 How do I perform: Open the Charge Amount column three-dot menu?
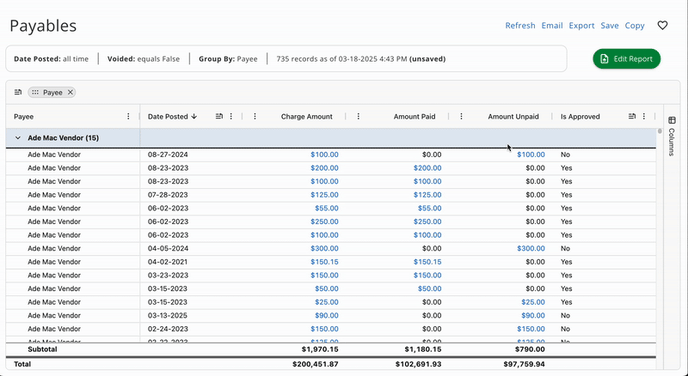point(255,116)
